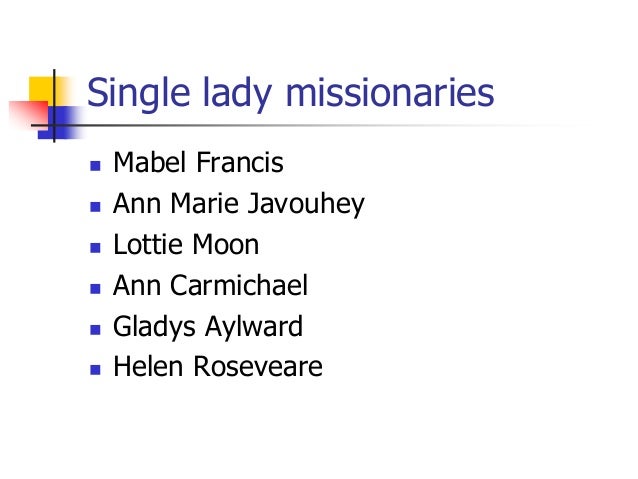Click the blue square in slide decoration
638x479 pixels.
pos(61,122)
